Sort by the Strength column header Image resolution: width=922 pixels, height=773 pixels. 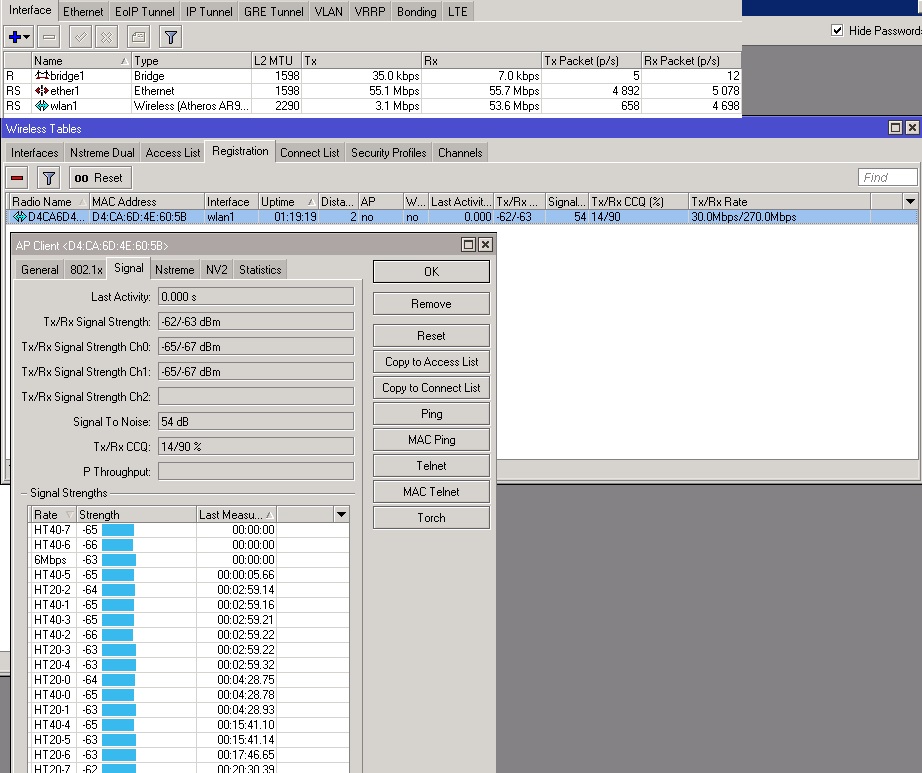point(136,515)
